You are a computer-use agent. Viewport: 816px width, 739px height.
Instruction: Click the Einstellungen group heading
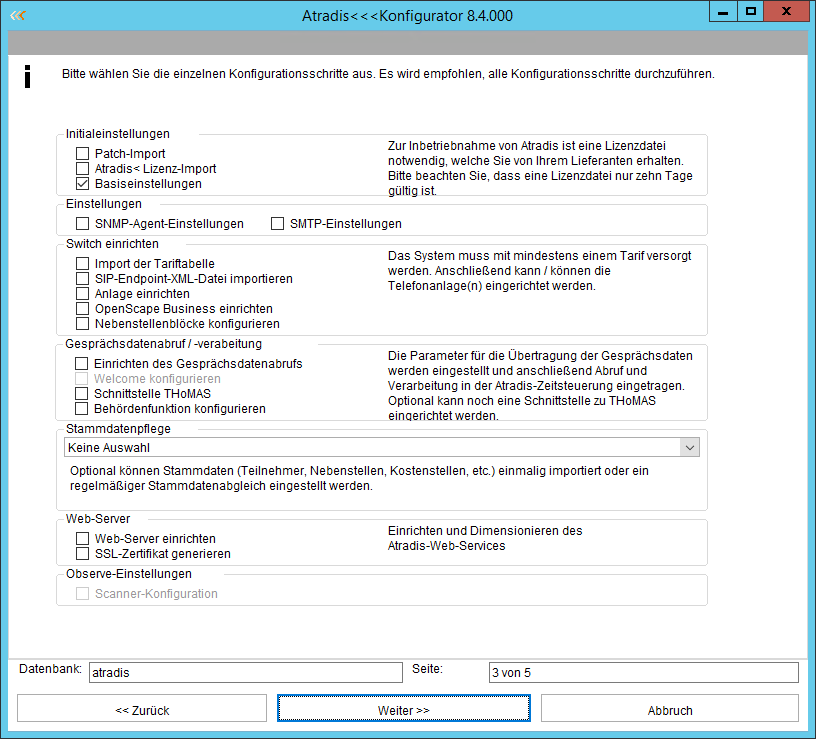(104, 203)
